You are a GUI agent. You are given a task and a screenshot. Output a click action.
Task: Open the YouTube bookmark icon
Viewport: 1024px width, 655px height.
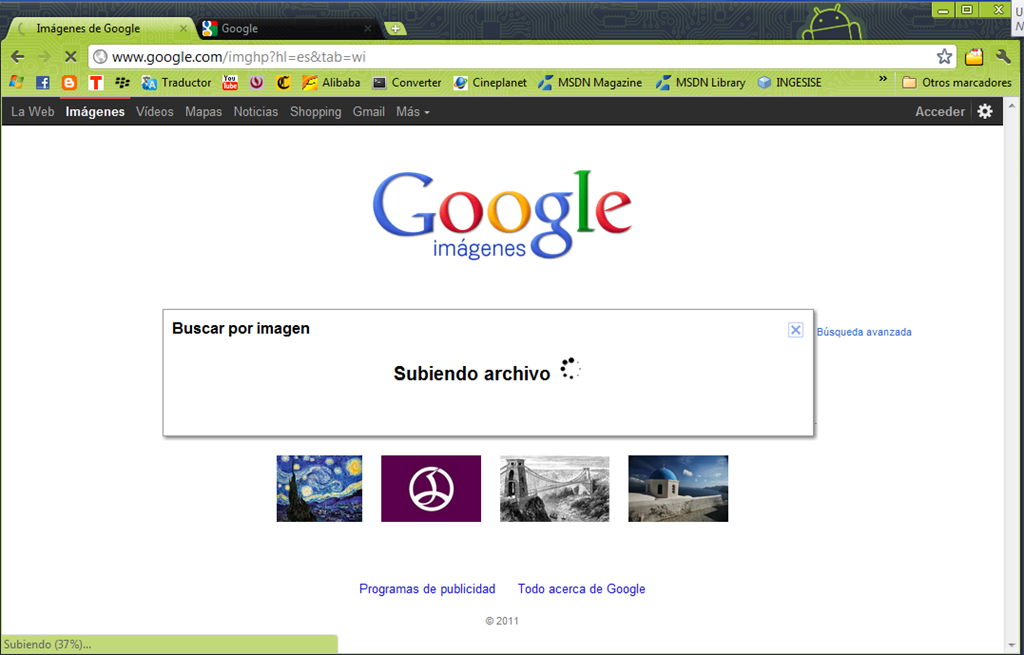pos(230,82)
